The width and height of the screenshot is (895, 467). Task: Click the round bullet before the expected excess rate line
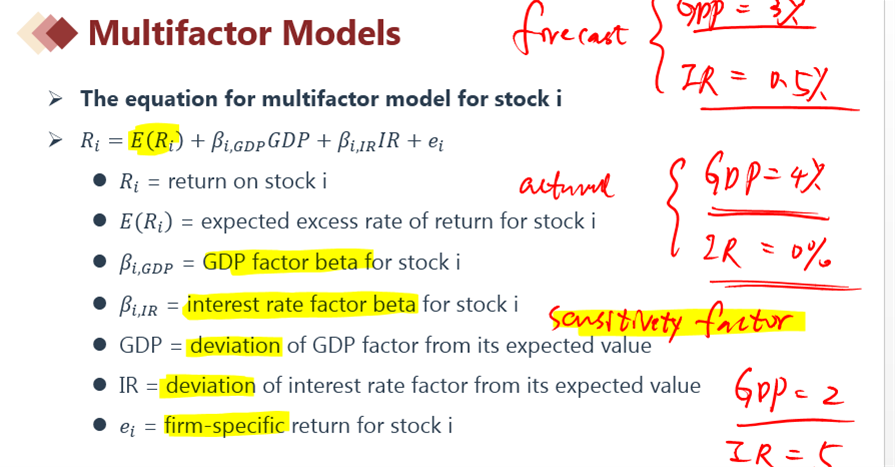coord(100,220)
